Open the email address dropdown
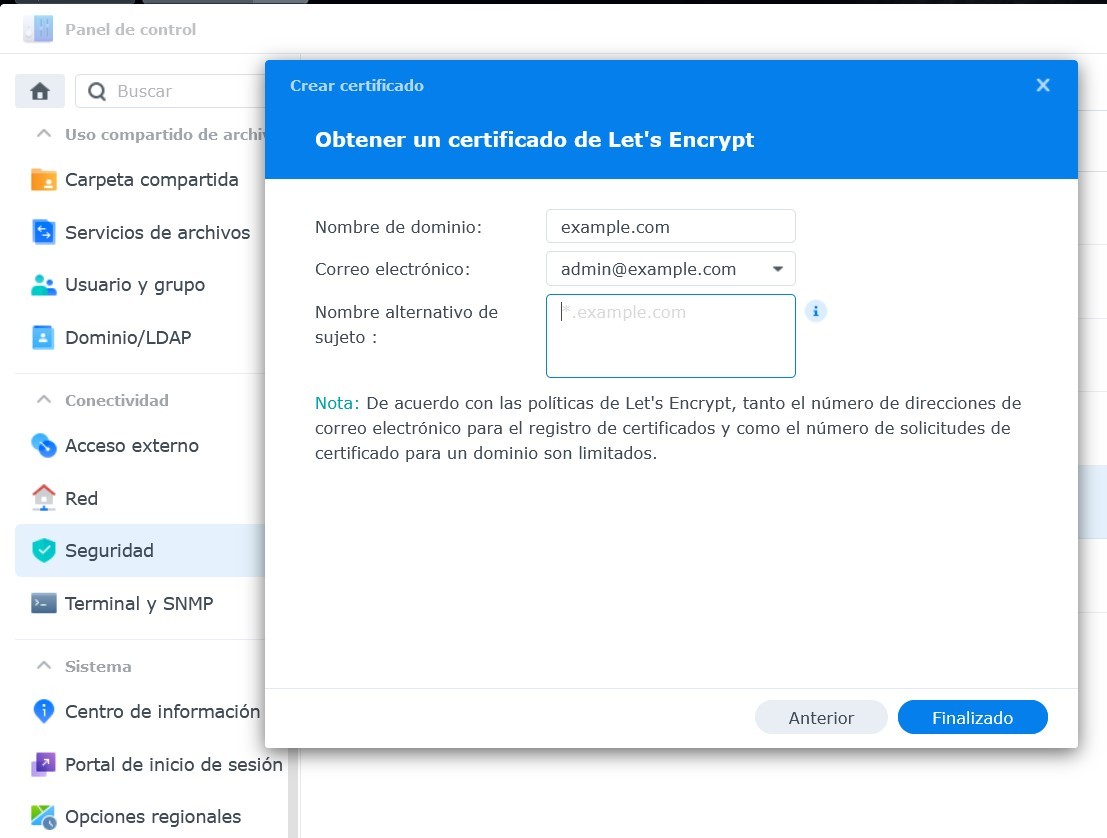The image size is (1107, 838). pyautogui.click(x=779, y=269)
